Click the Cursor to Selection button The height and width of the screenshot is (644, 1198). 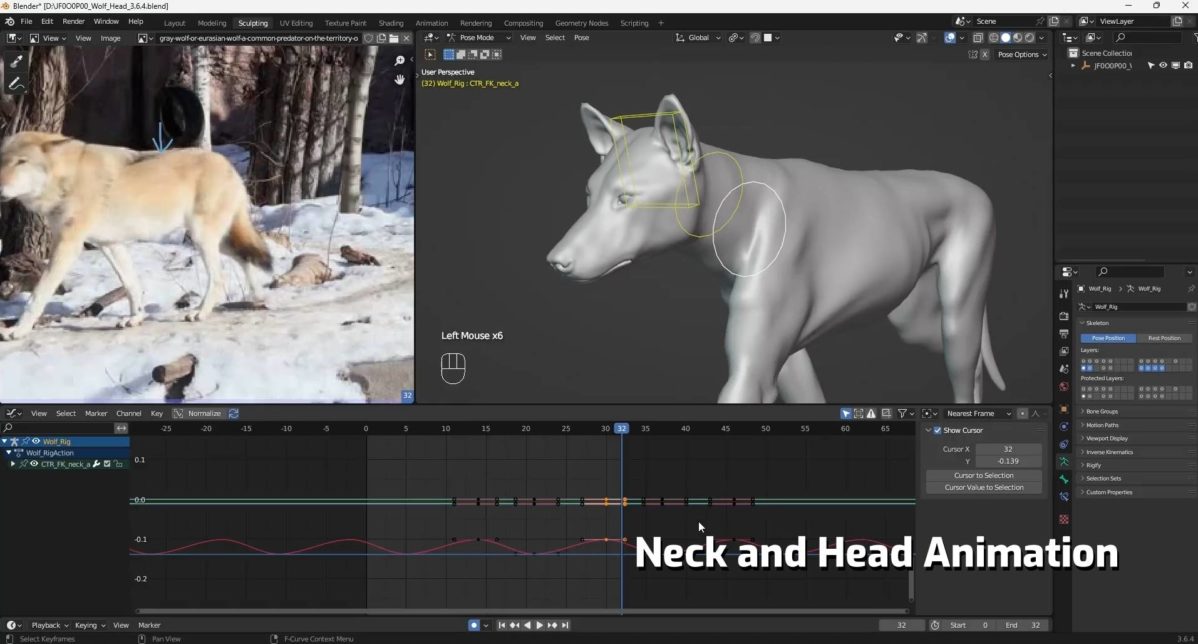983,475
